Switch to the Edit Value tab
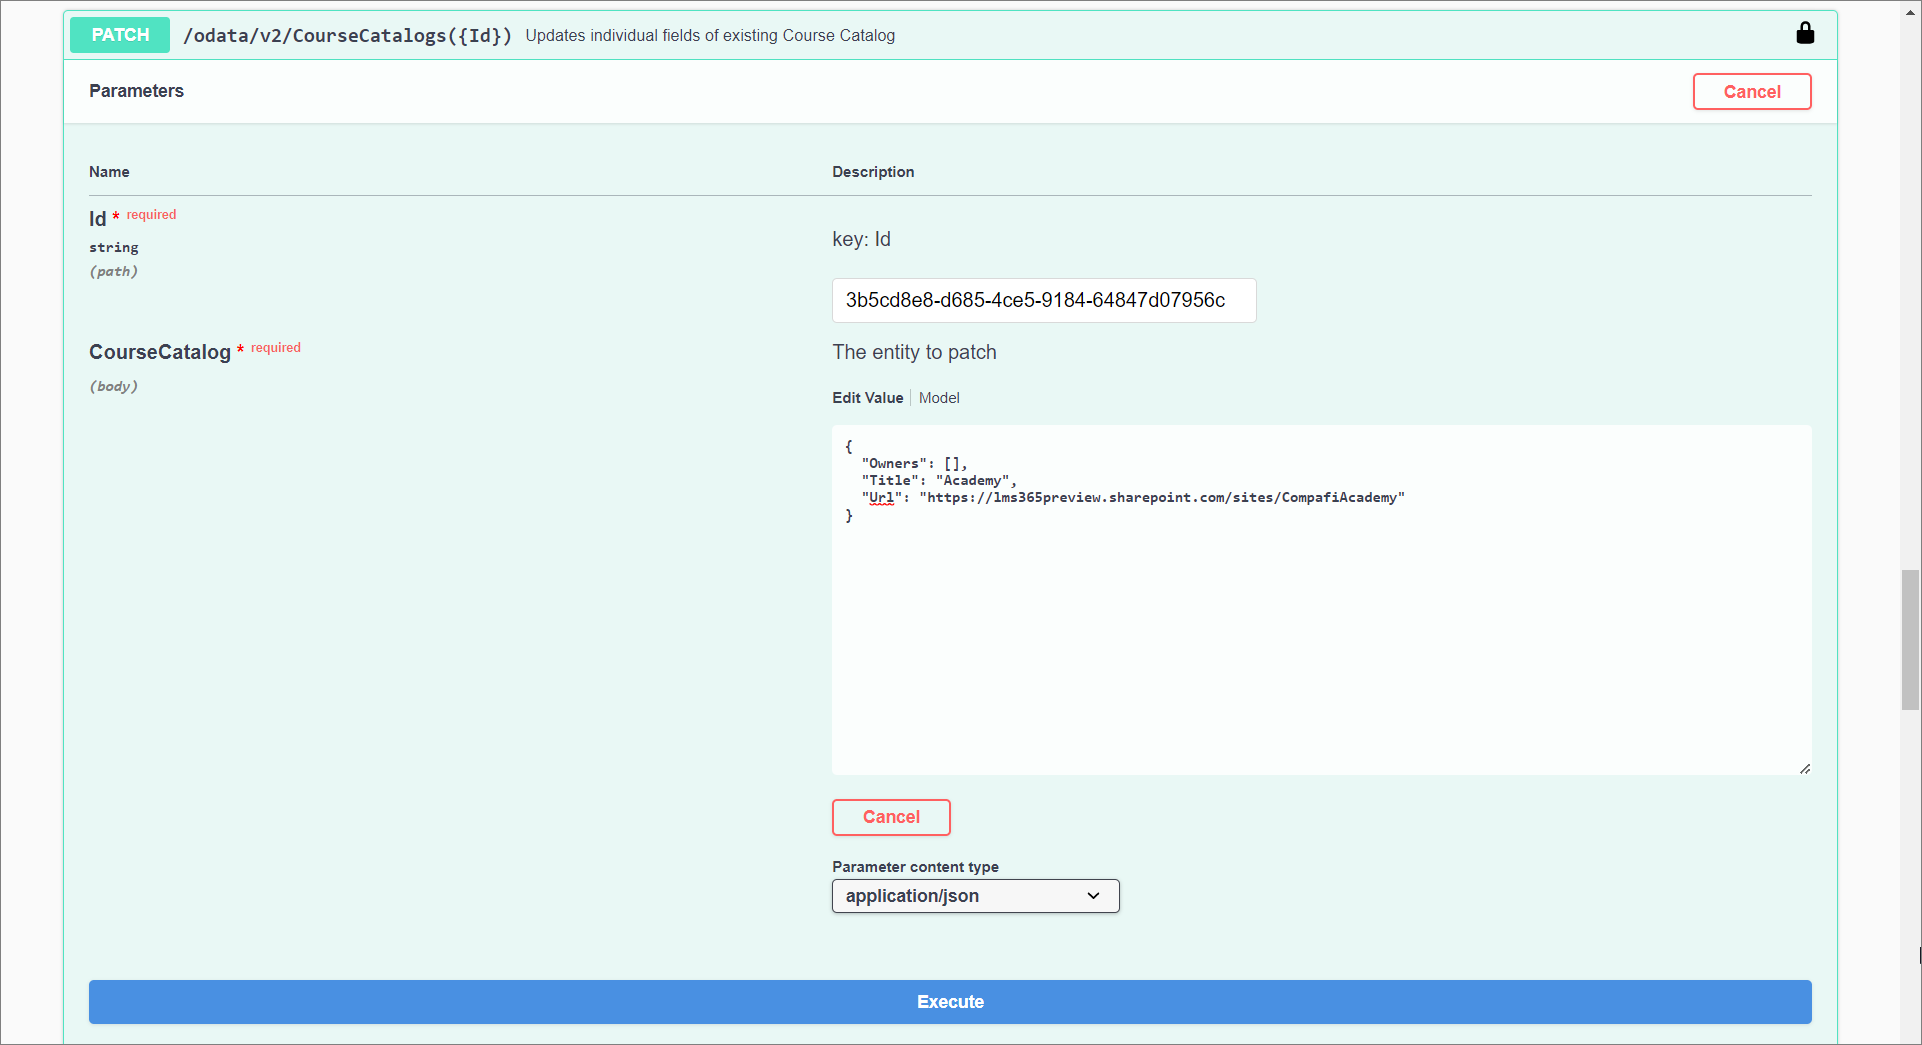The width and height of the screenshot is (1922, 1045). click(867, 398)
